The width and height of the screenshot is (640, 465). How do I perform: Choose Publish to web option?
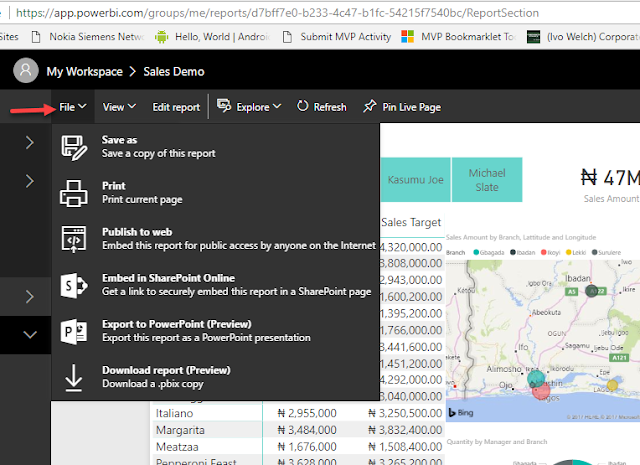tap(216, 239)
